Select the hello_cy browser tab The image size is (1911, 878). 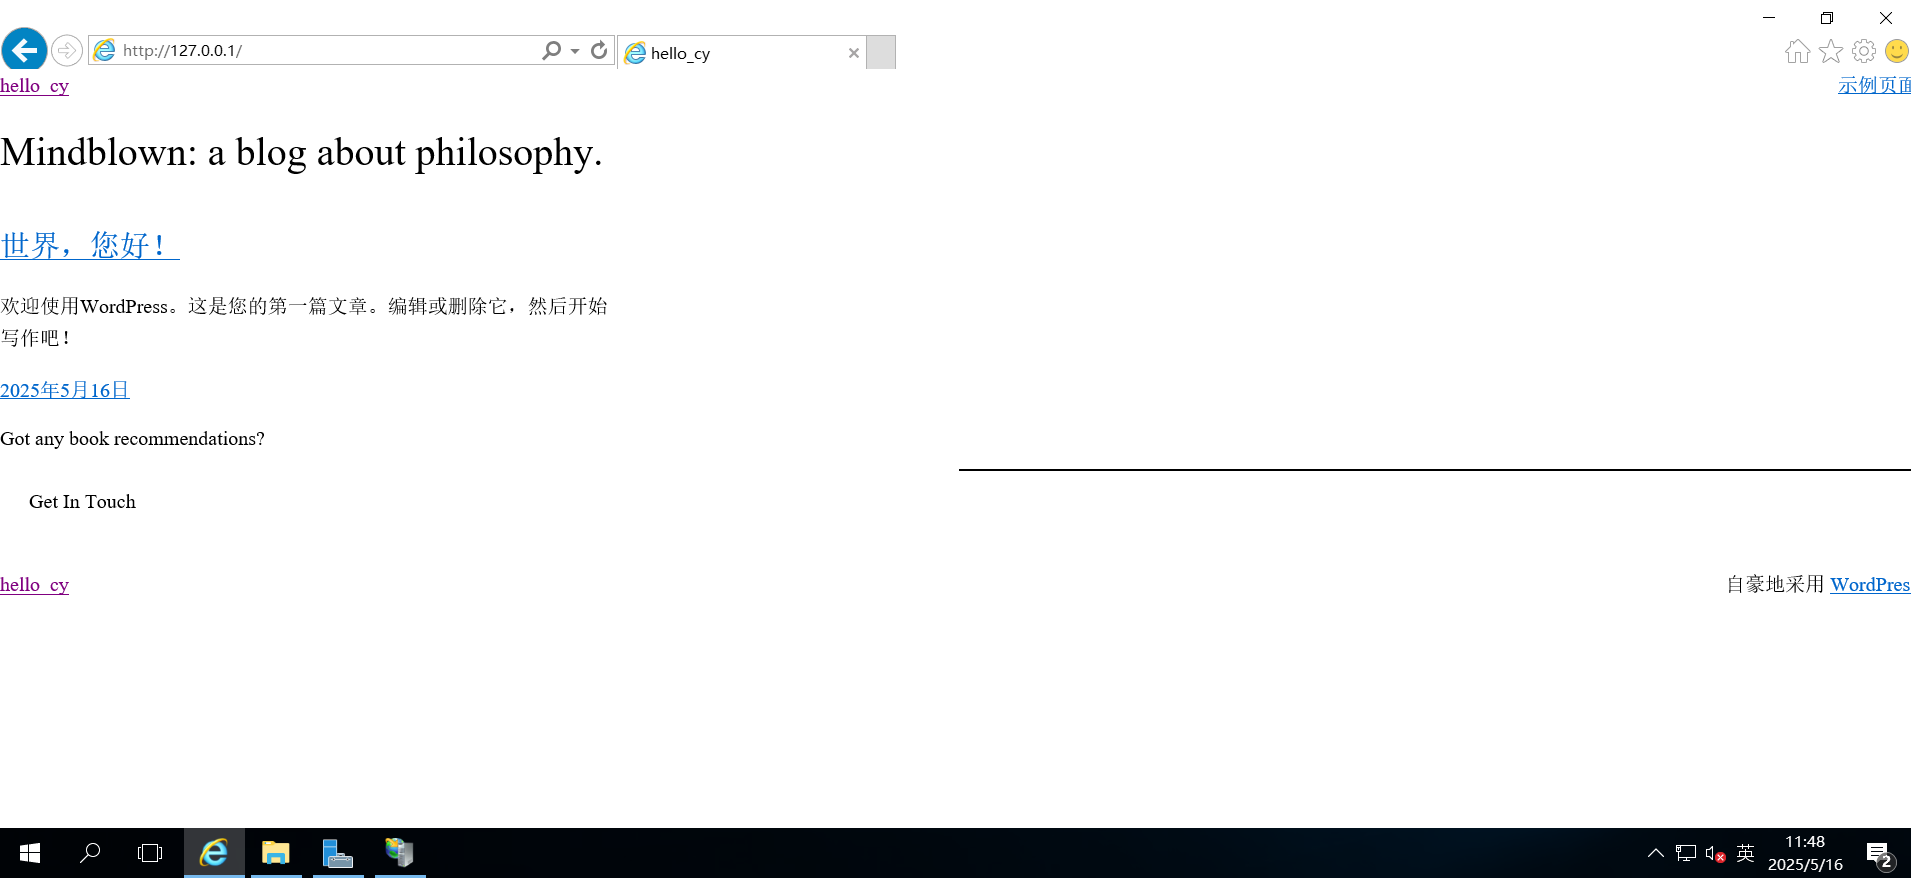(740, 53)
